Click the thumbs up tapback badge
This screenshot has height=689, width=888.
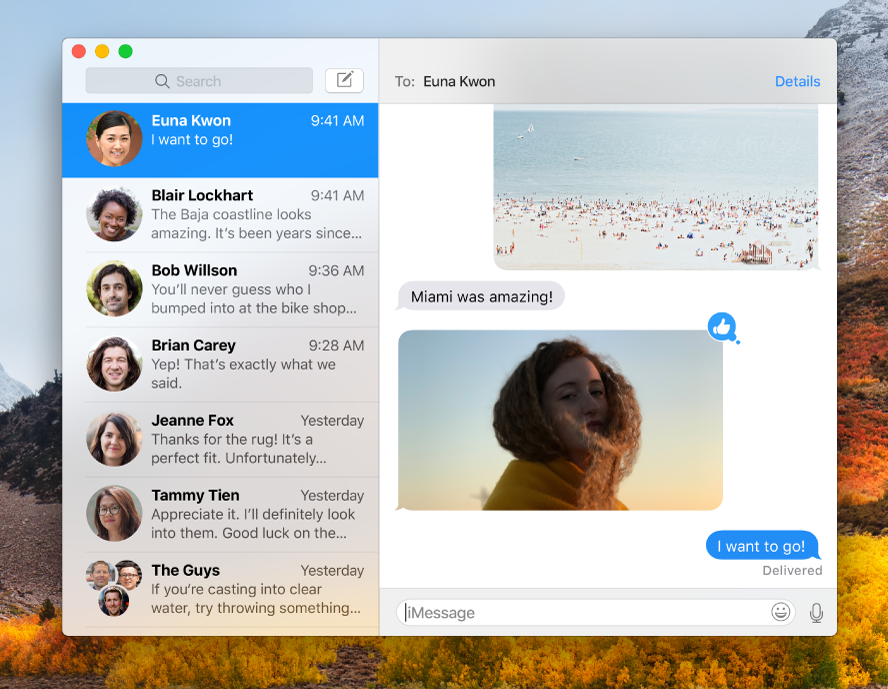point(722,327)
